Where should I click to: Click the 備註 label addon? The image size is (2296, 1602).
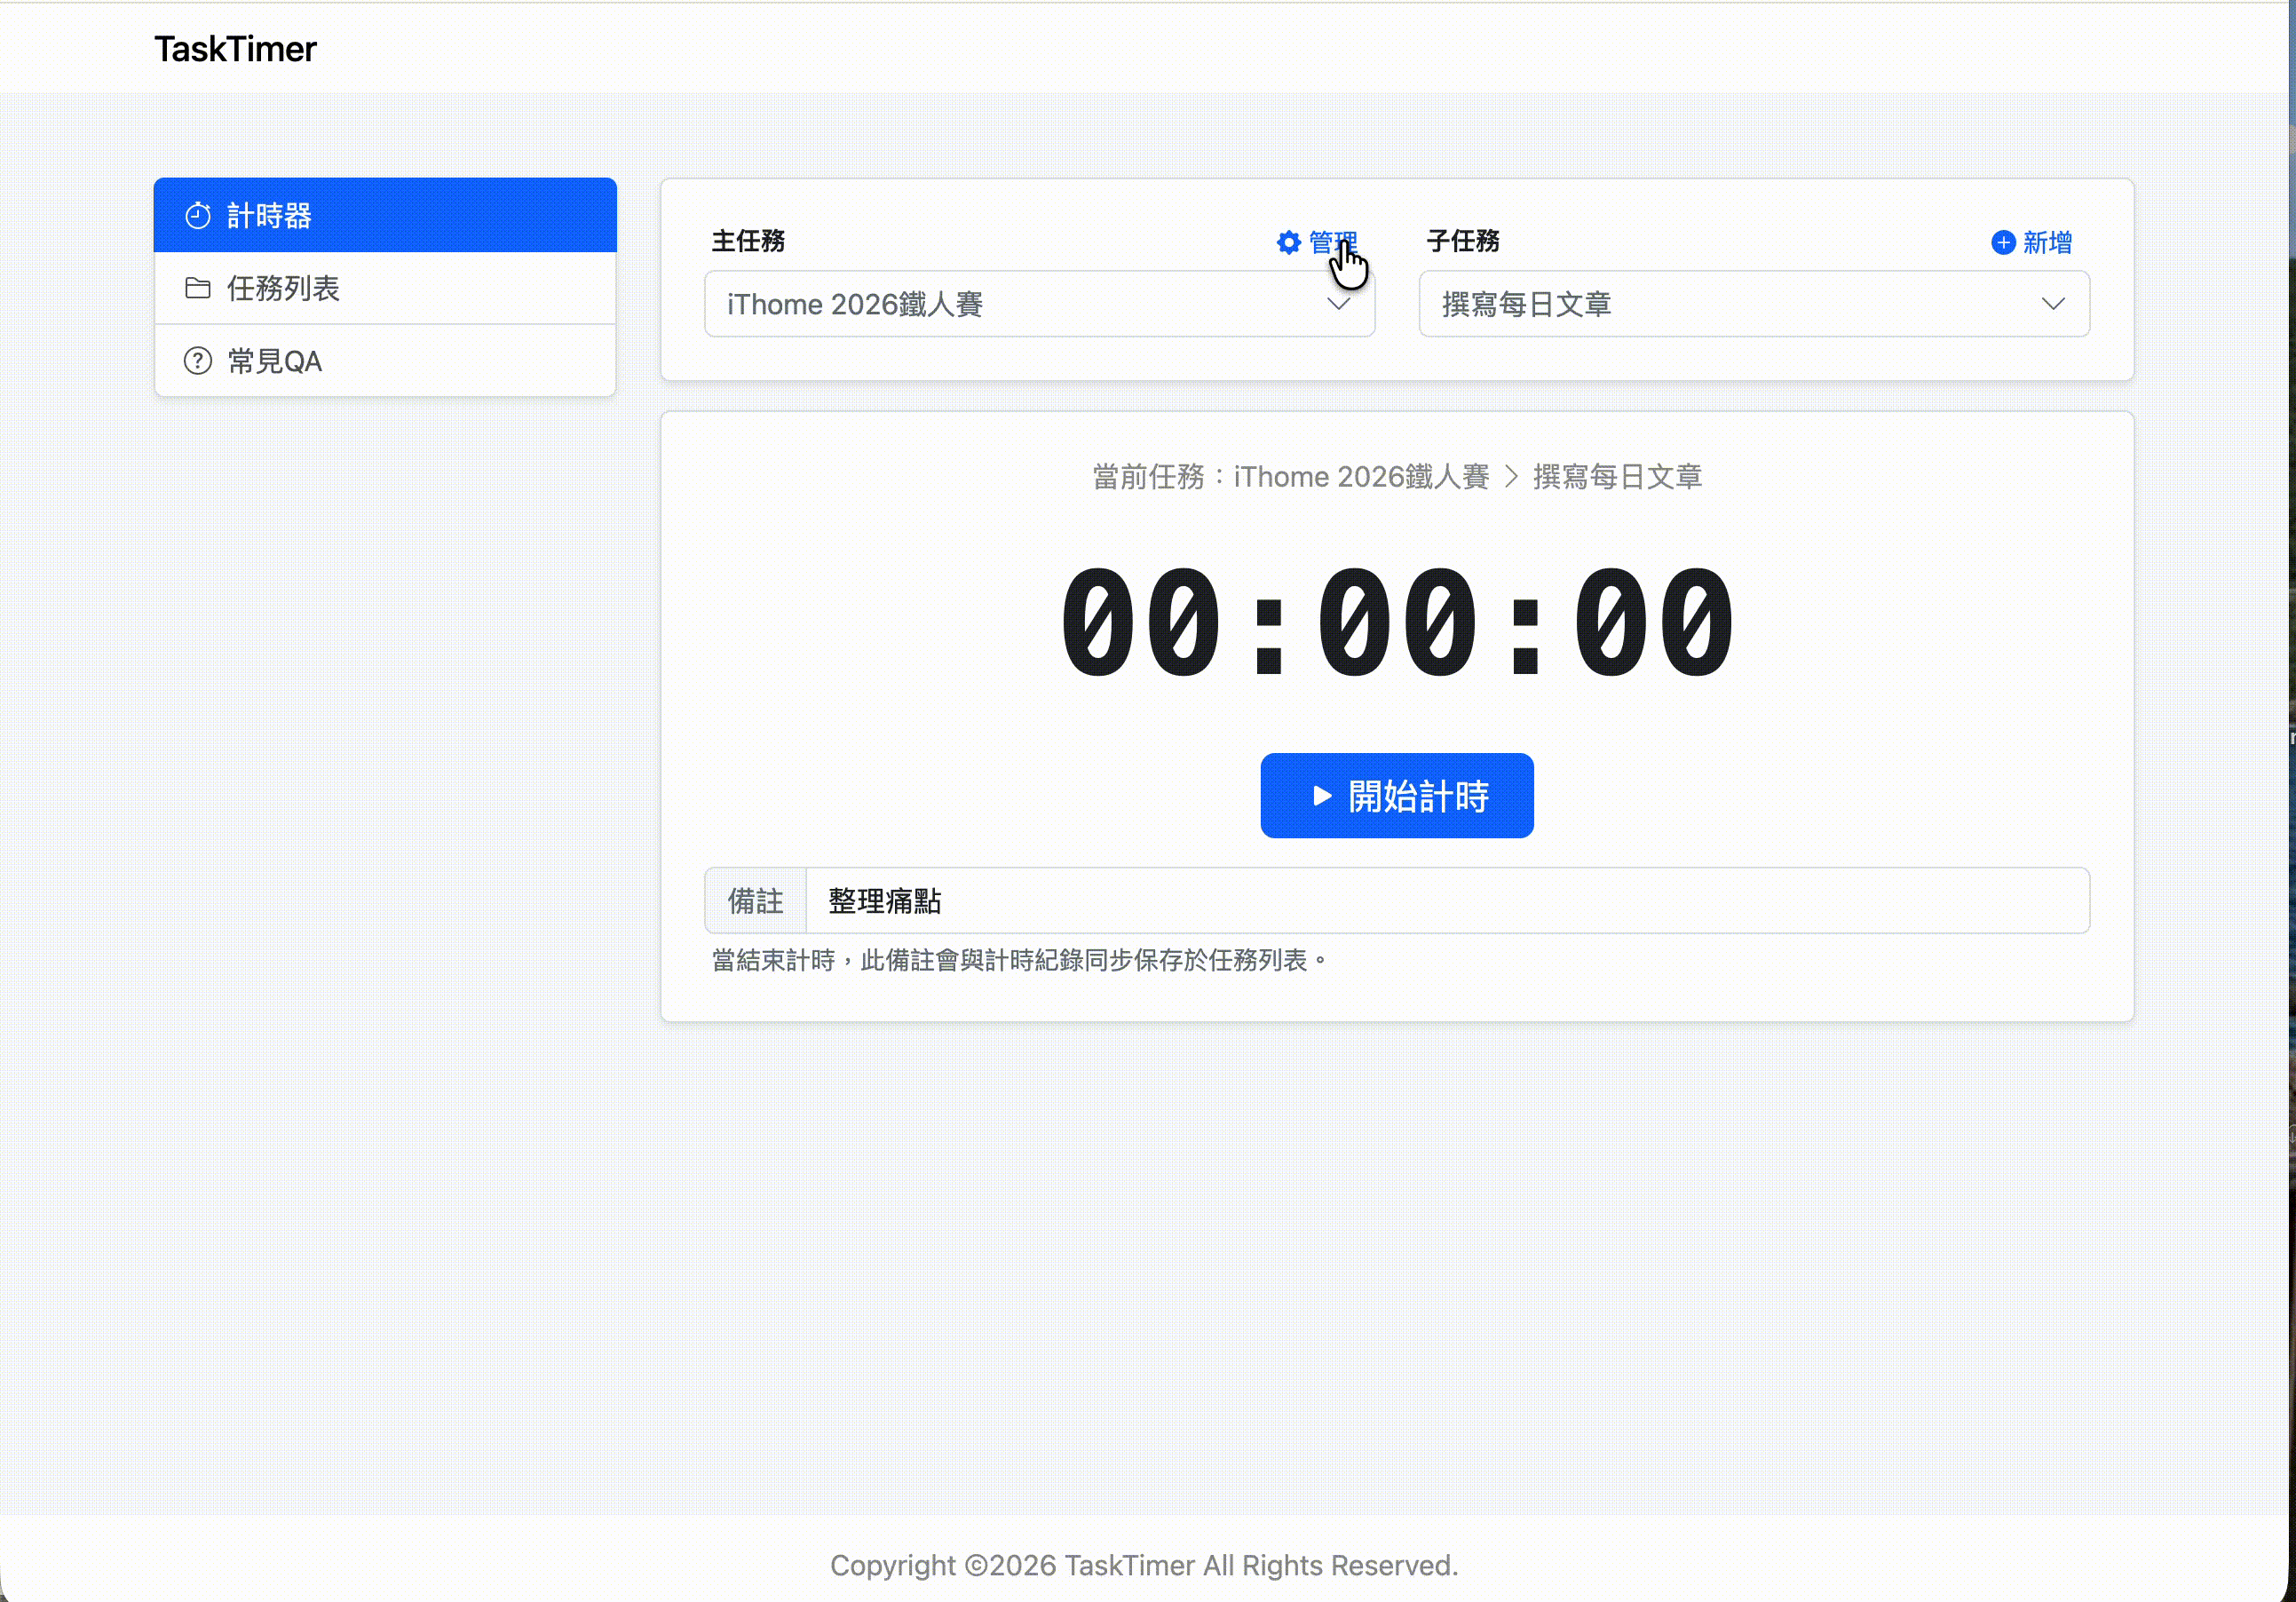click(755, 901)
